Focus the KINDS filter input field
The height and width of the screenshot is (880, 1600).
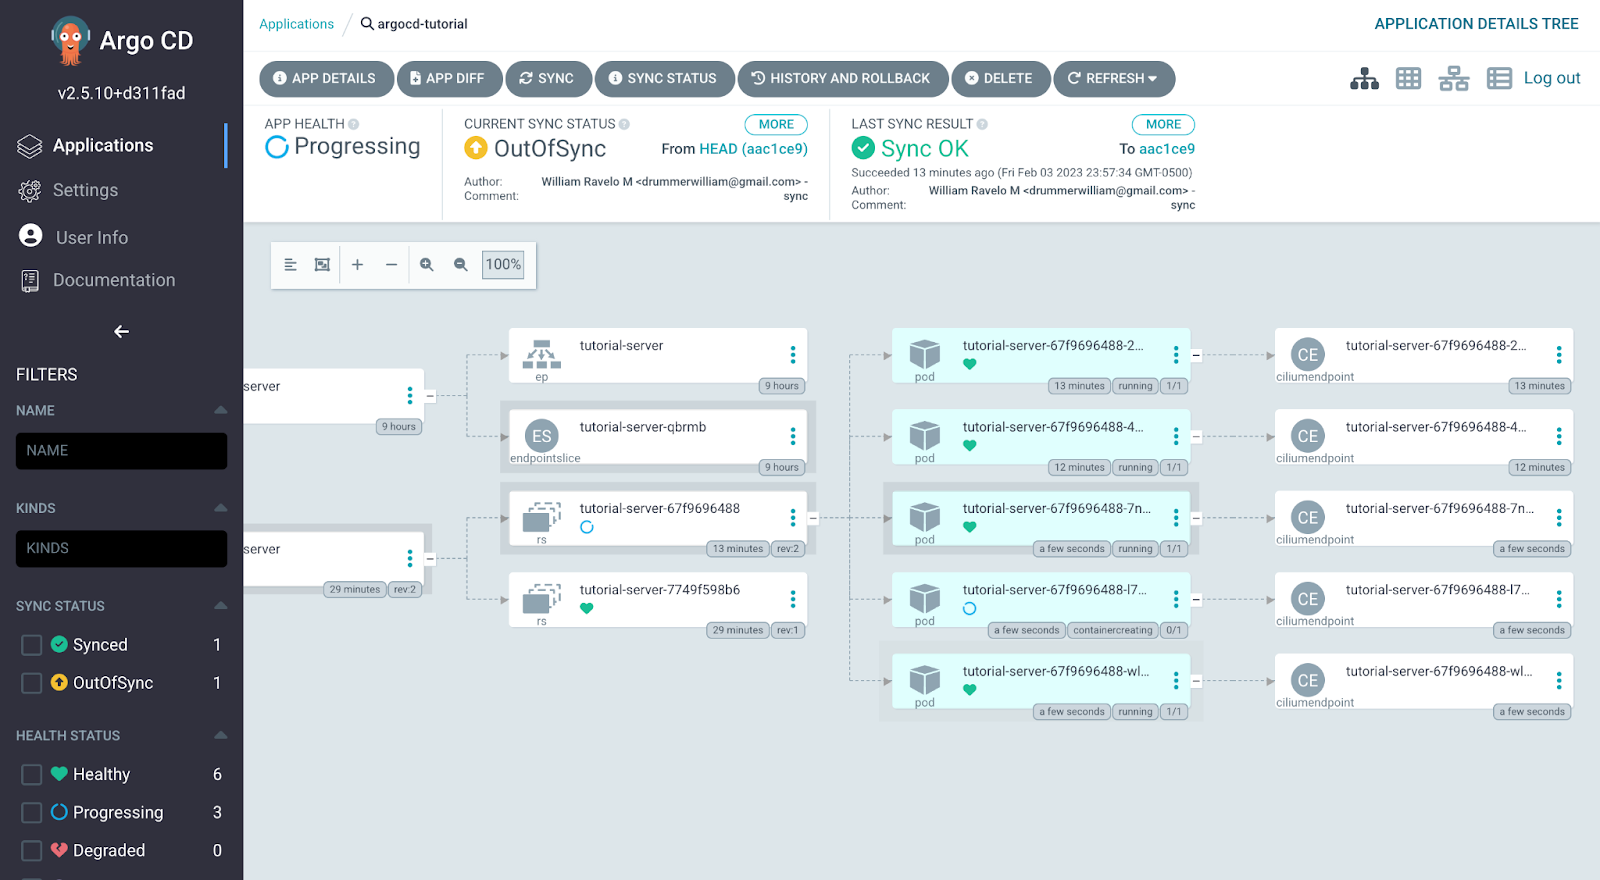pyautogui.click(x=121, y=549)
